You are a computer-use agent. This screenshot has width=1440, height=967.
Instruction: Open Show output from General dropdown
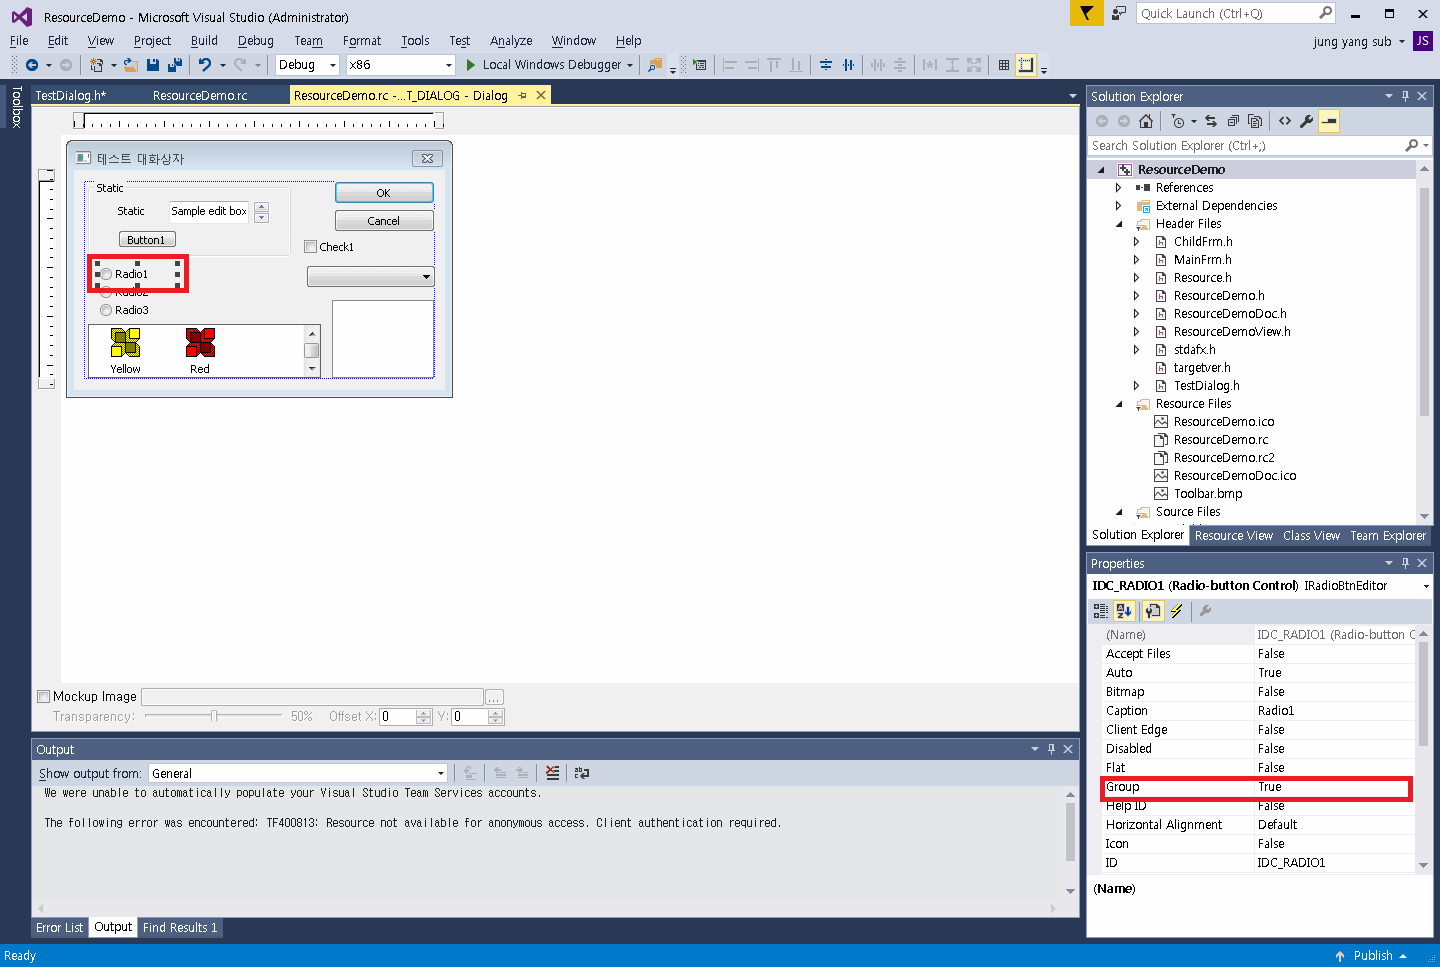click(x=440, y=773)
